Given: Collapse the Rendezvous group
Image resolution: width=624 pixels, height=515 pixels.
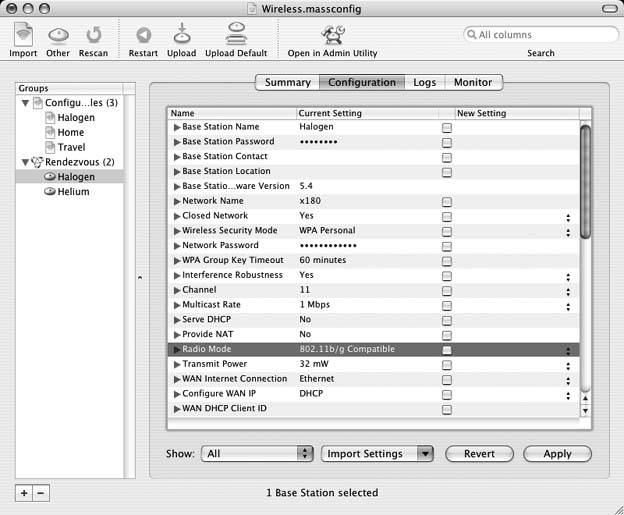Looking at the screenshot, I should [24, 162].
